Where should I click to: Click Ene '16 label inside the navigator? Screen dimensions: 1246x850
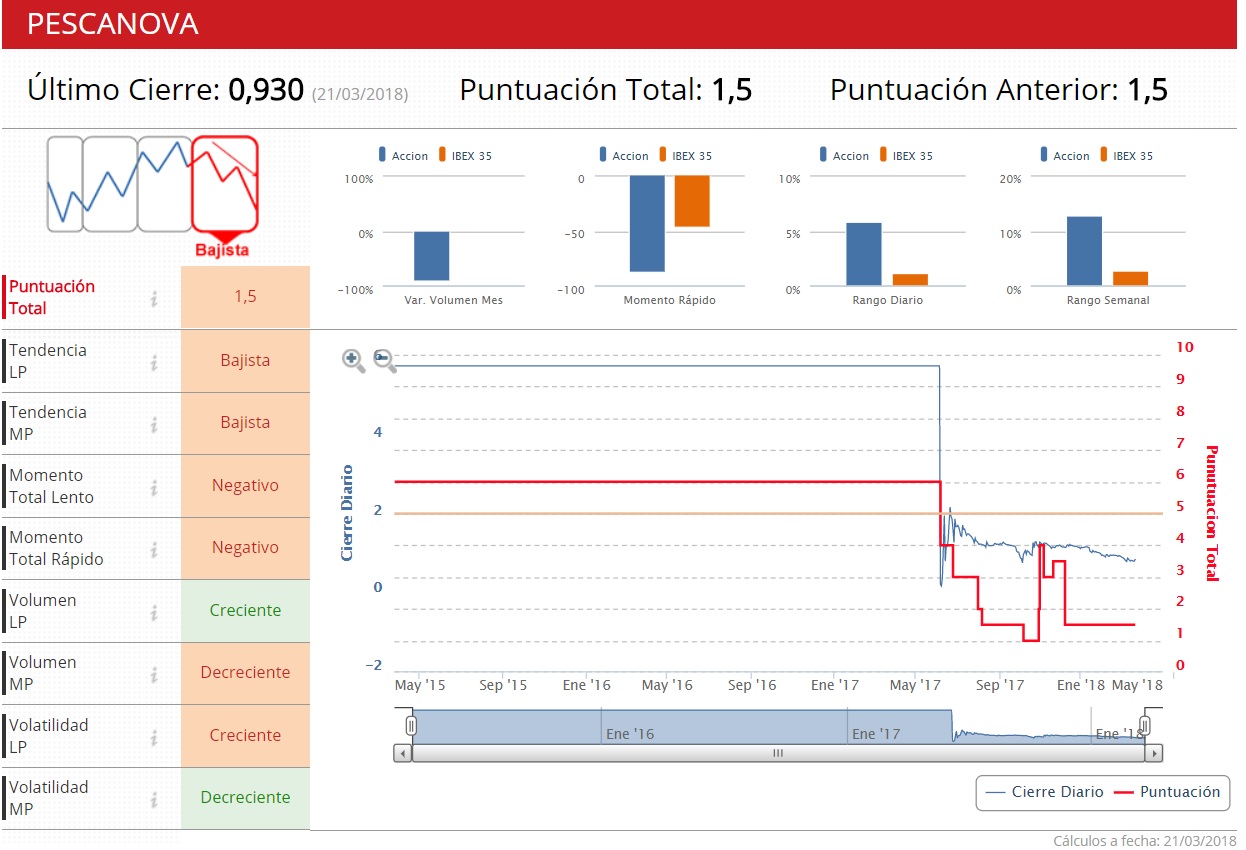[630, 734]
